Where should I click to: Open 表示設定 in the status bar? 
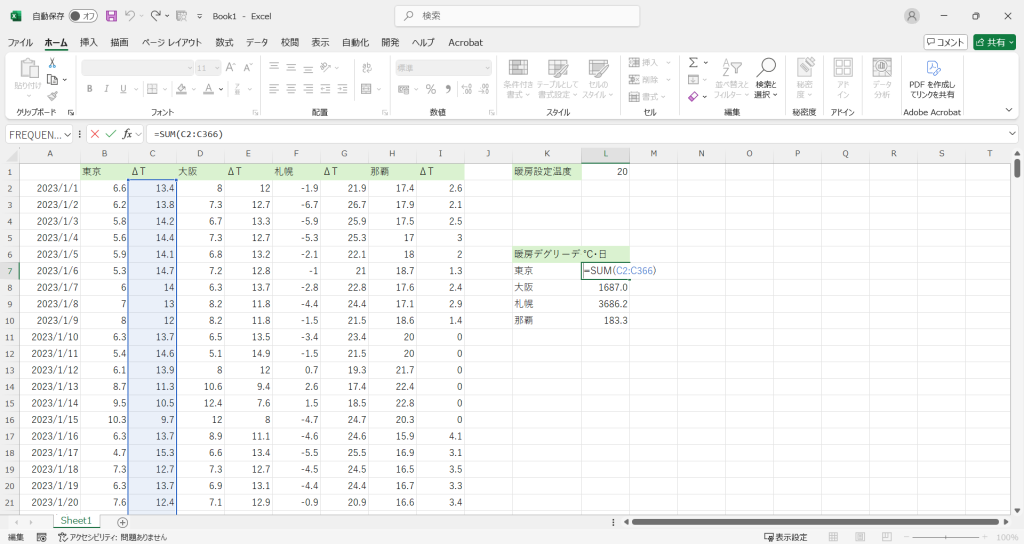tap(785, 537)
